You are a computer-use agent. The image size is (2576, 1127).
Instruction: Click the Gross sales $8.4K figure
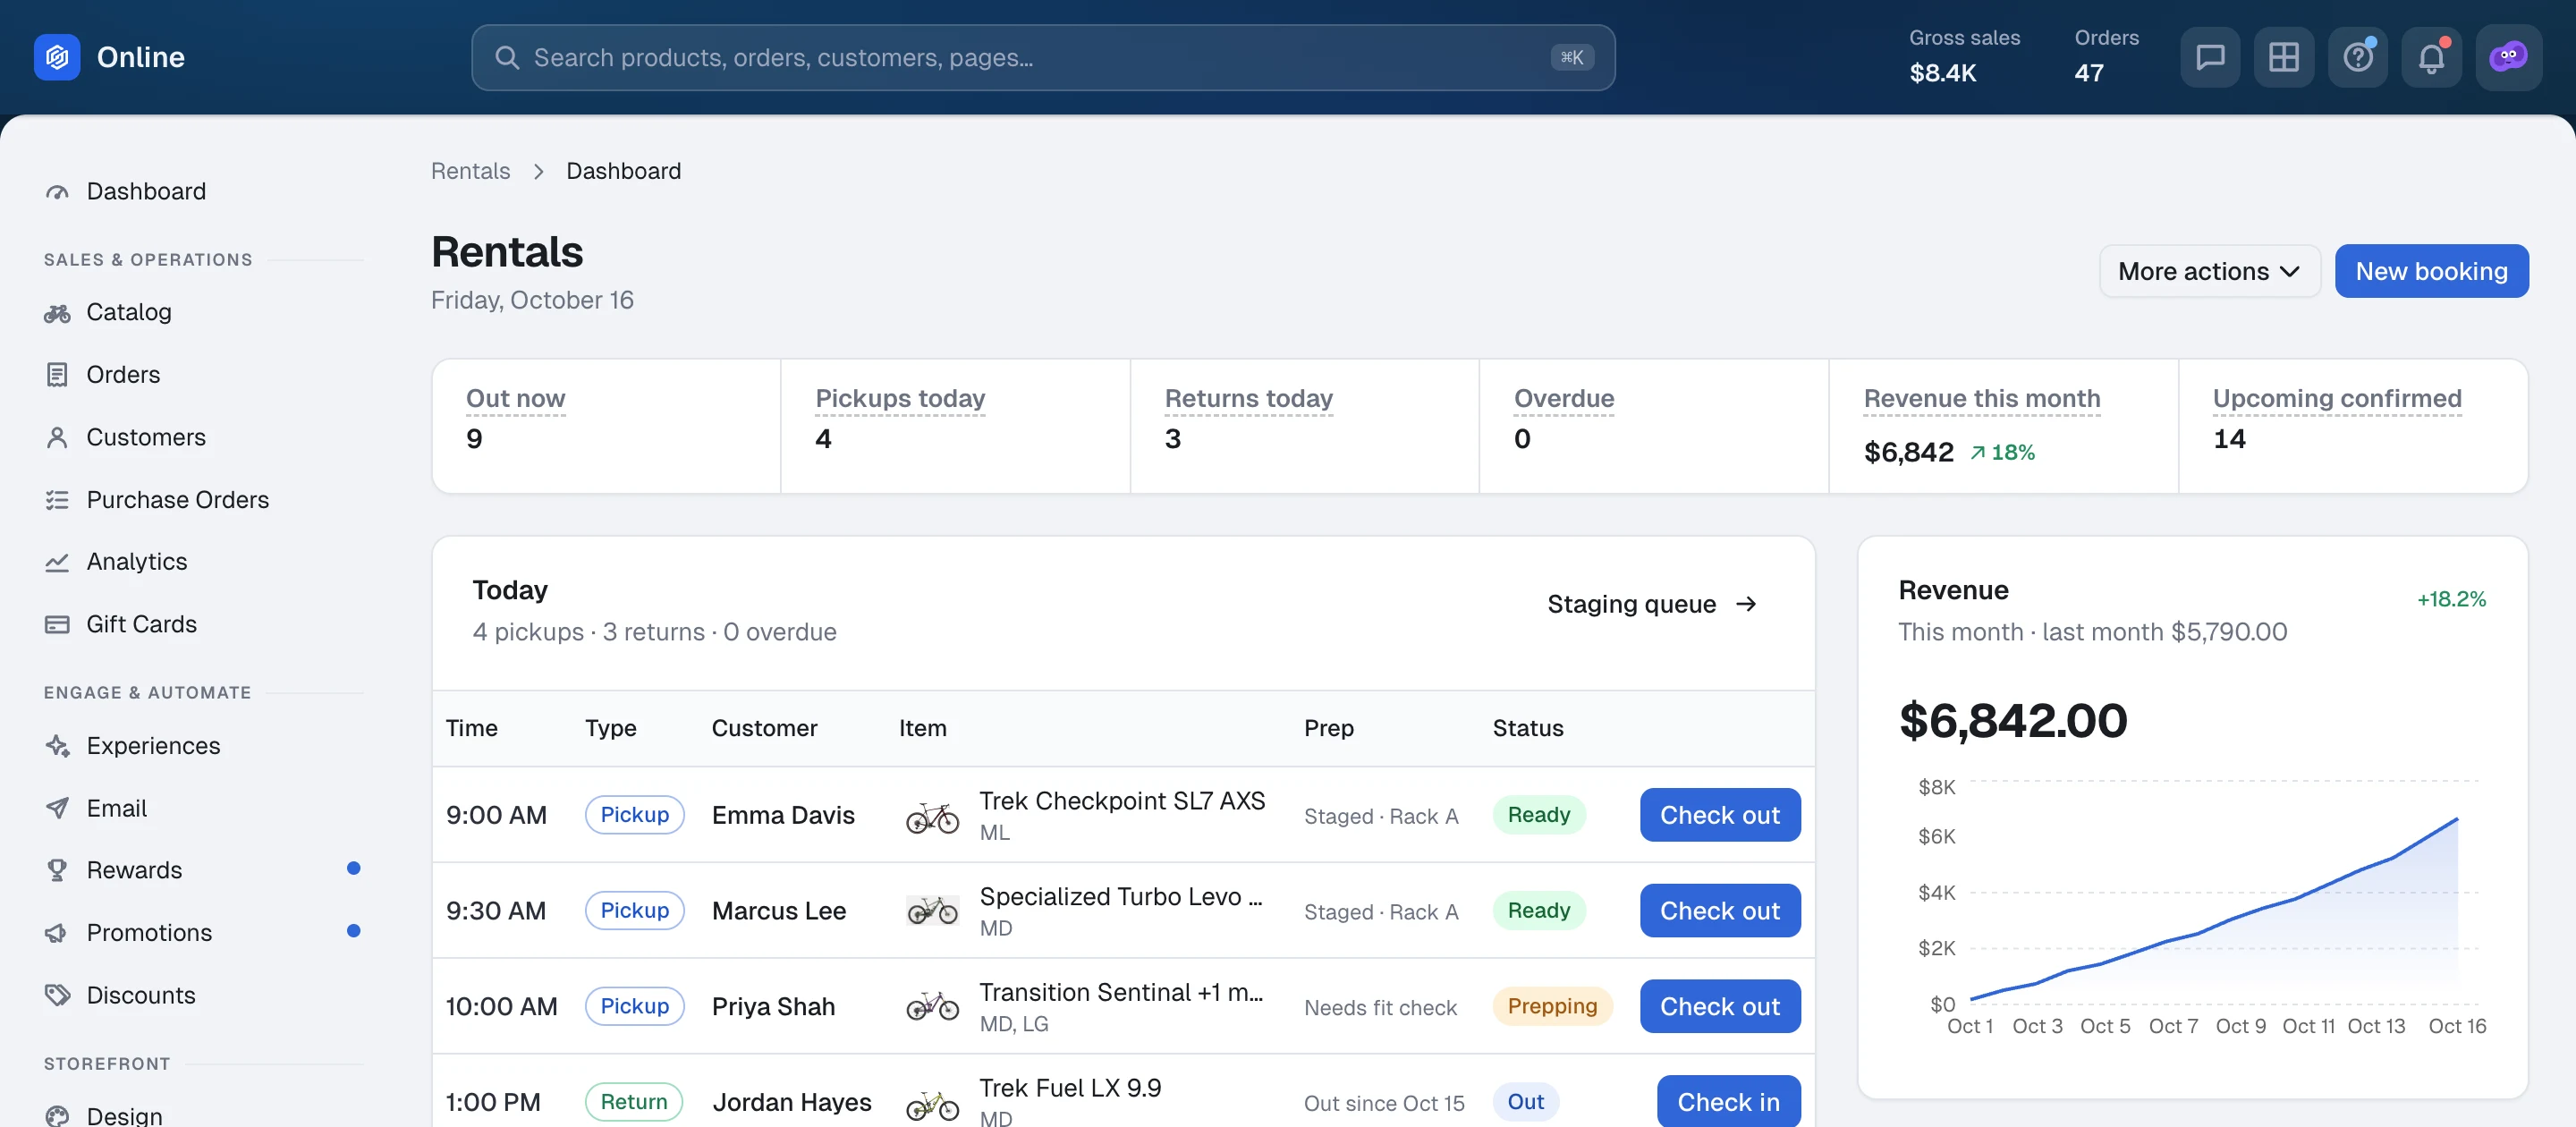click(x=1942, y=73)
